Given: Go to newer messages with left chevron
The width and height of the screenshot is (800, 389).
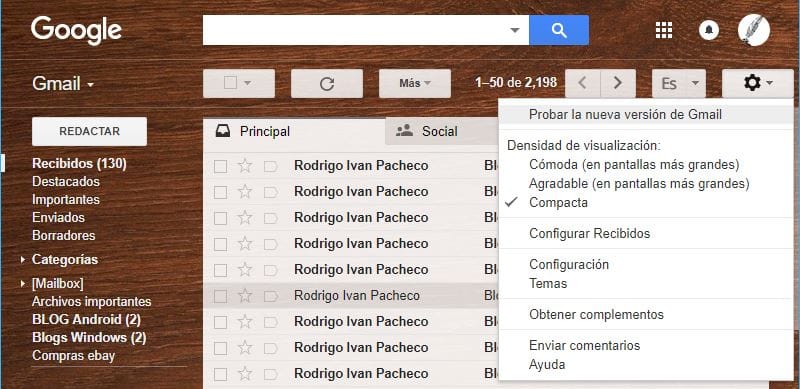Looking at the screenshot, I should point(583,83).
